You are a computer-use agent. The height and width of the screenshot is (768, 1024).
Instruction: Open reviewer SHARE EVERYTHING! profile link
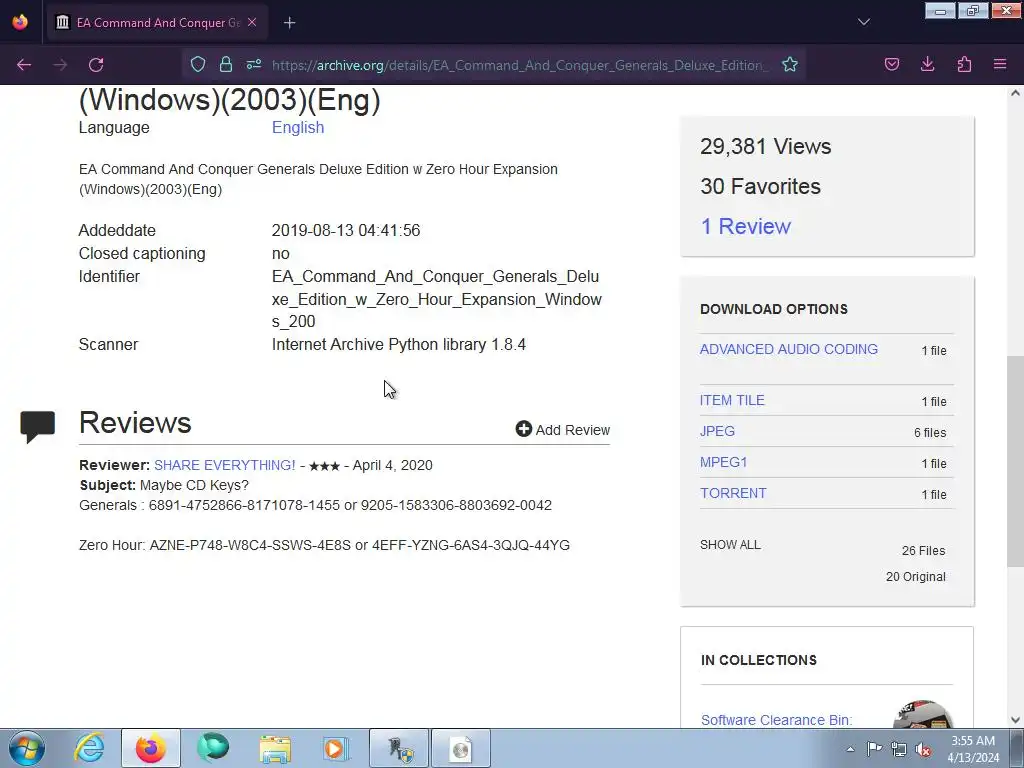225,465
